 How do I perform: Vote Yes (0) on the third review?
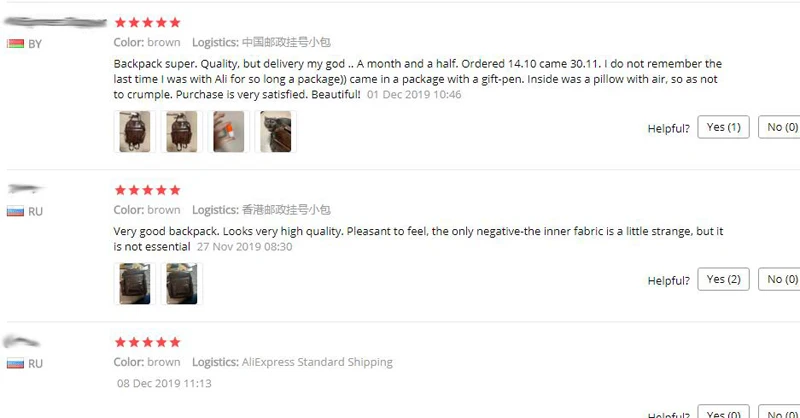(x=723, y=412)
